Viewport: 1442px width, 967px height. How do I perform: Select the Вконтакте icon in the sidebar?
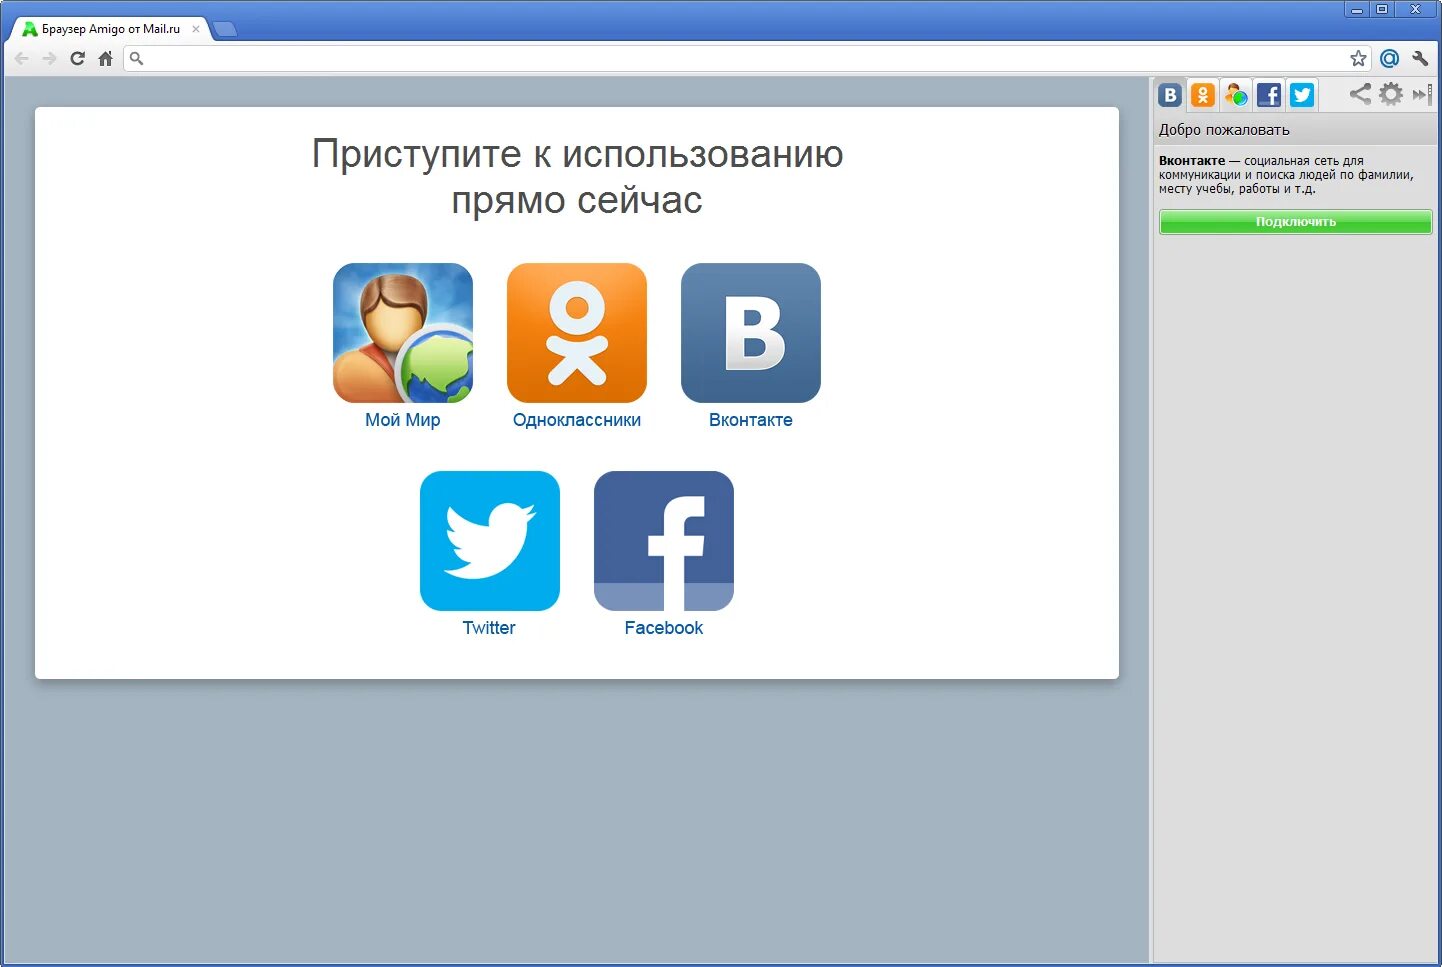tap(1170, 95)
